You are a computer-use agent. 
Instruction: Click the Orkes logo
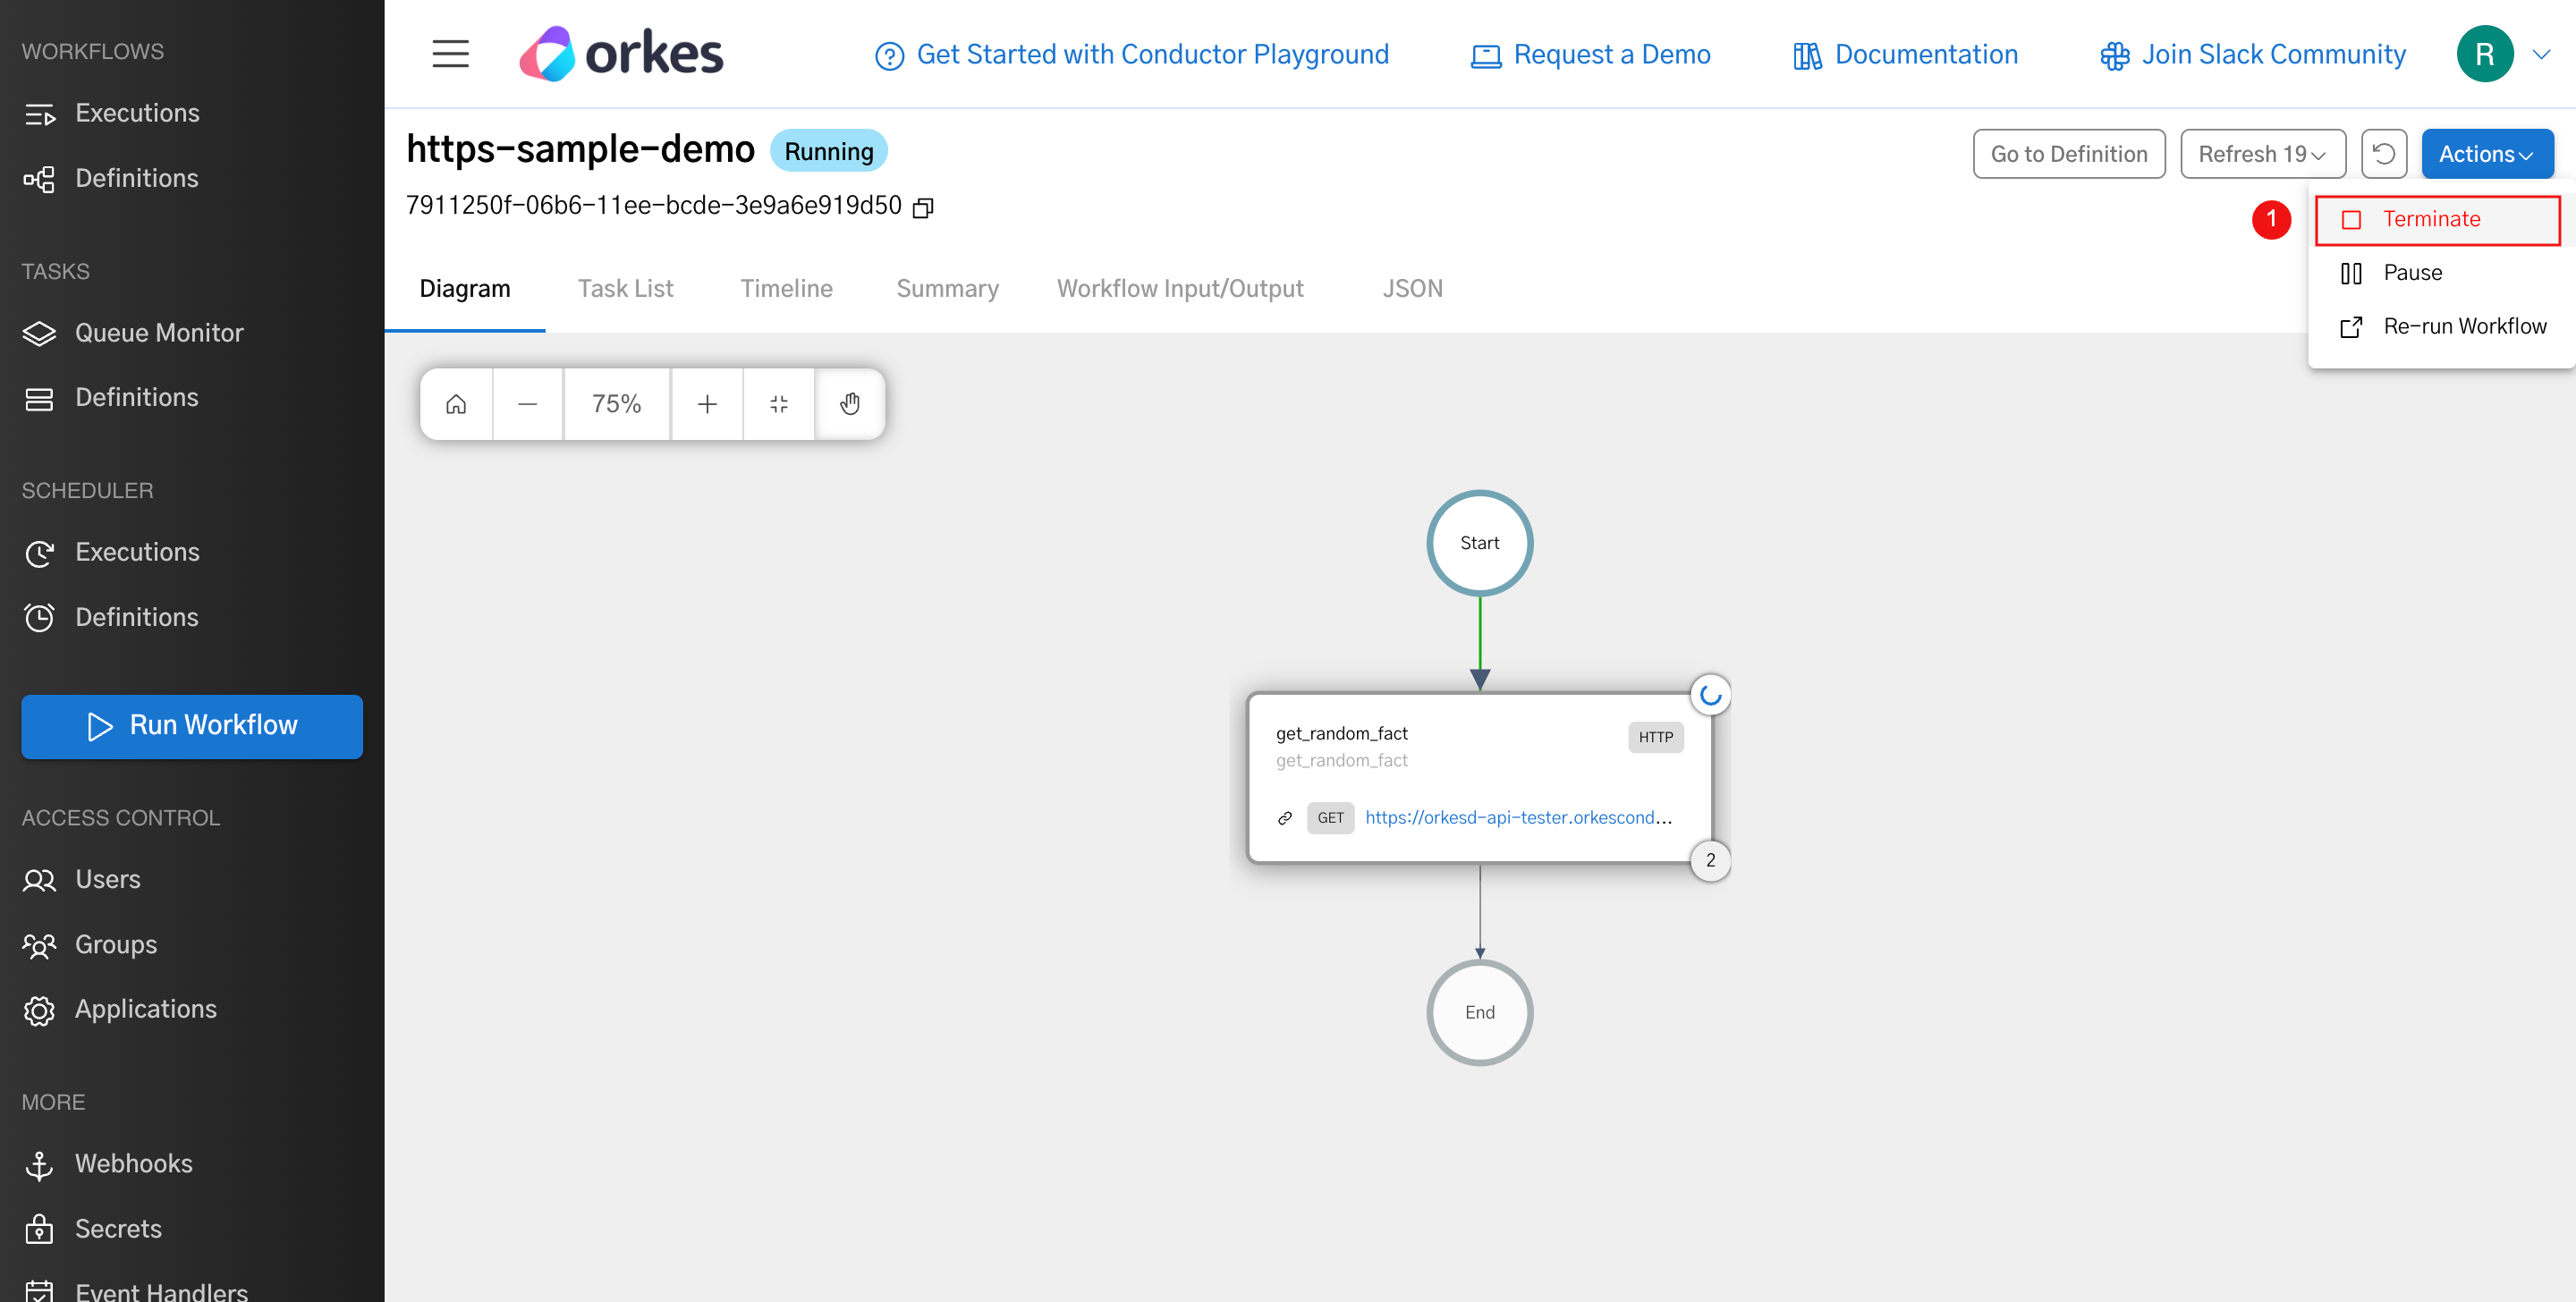[x=620, y=52]
